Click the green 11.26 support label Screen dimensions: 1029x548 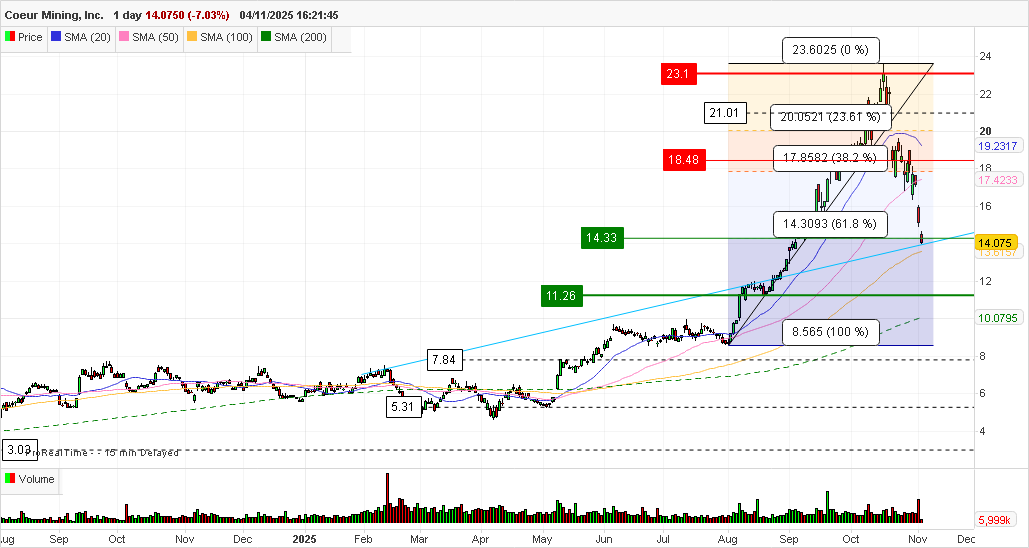click(561, 296)
